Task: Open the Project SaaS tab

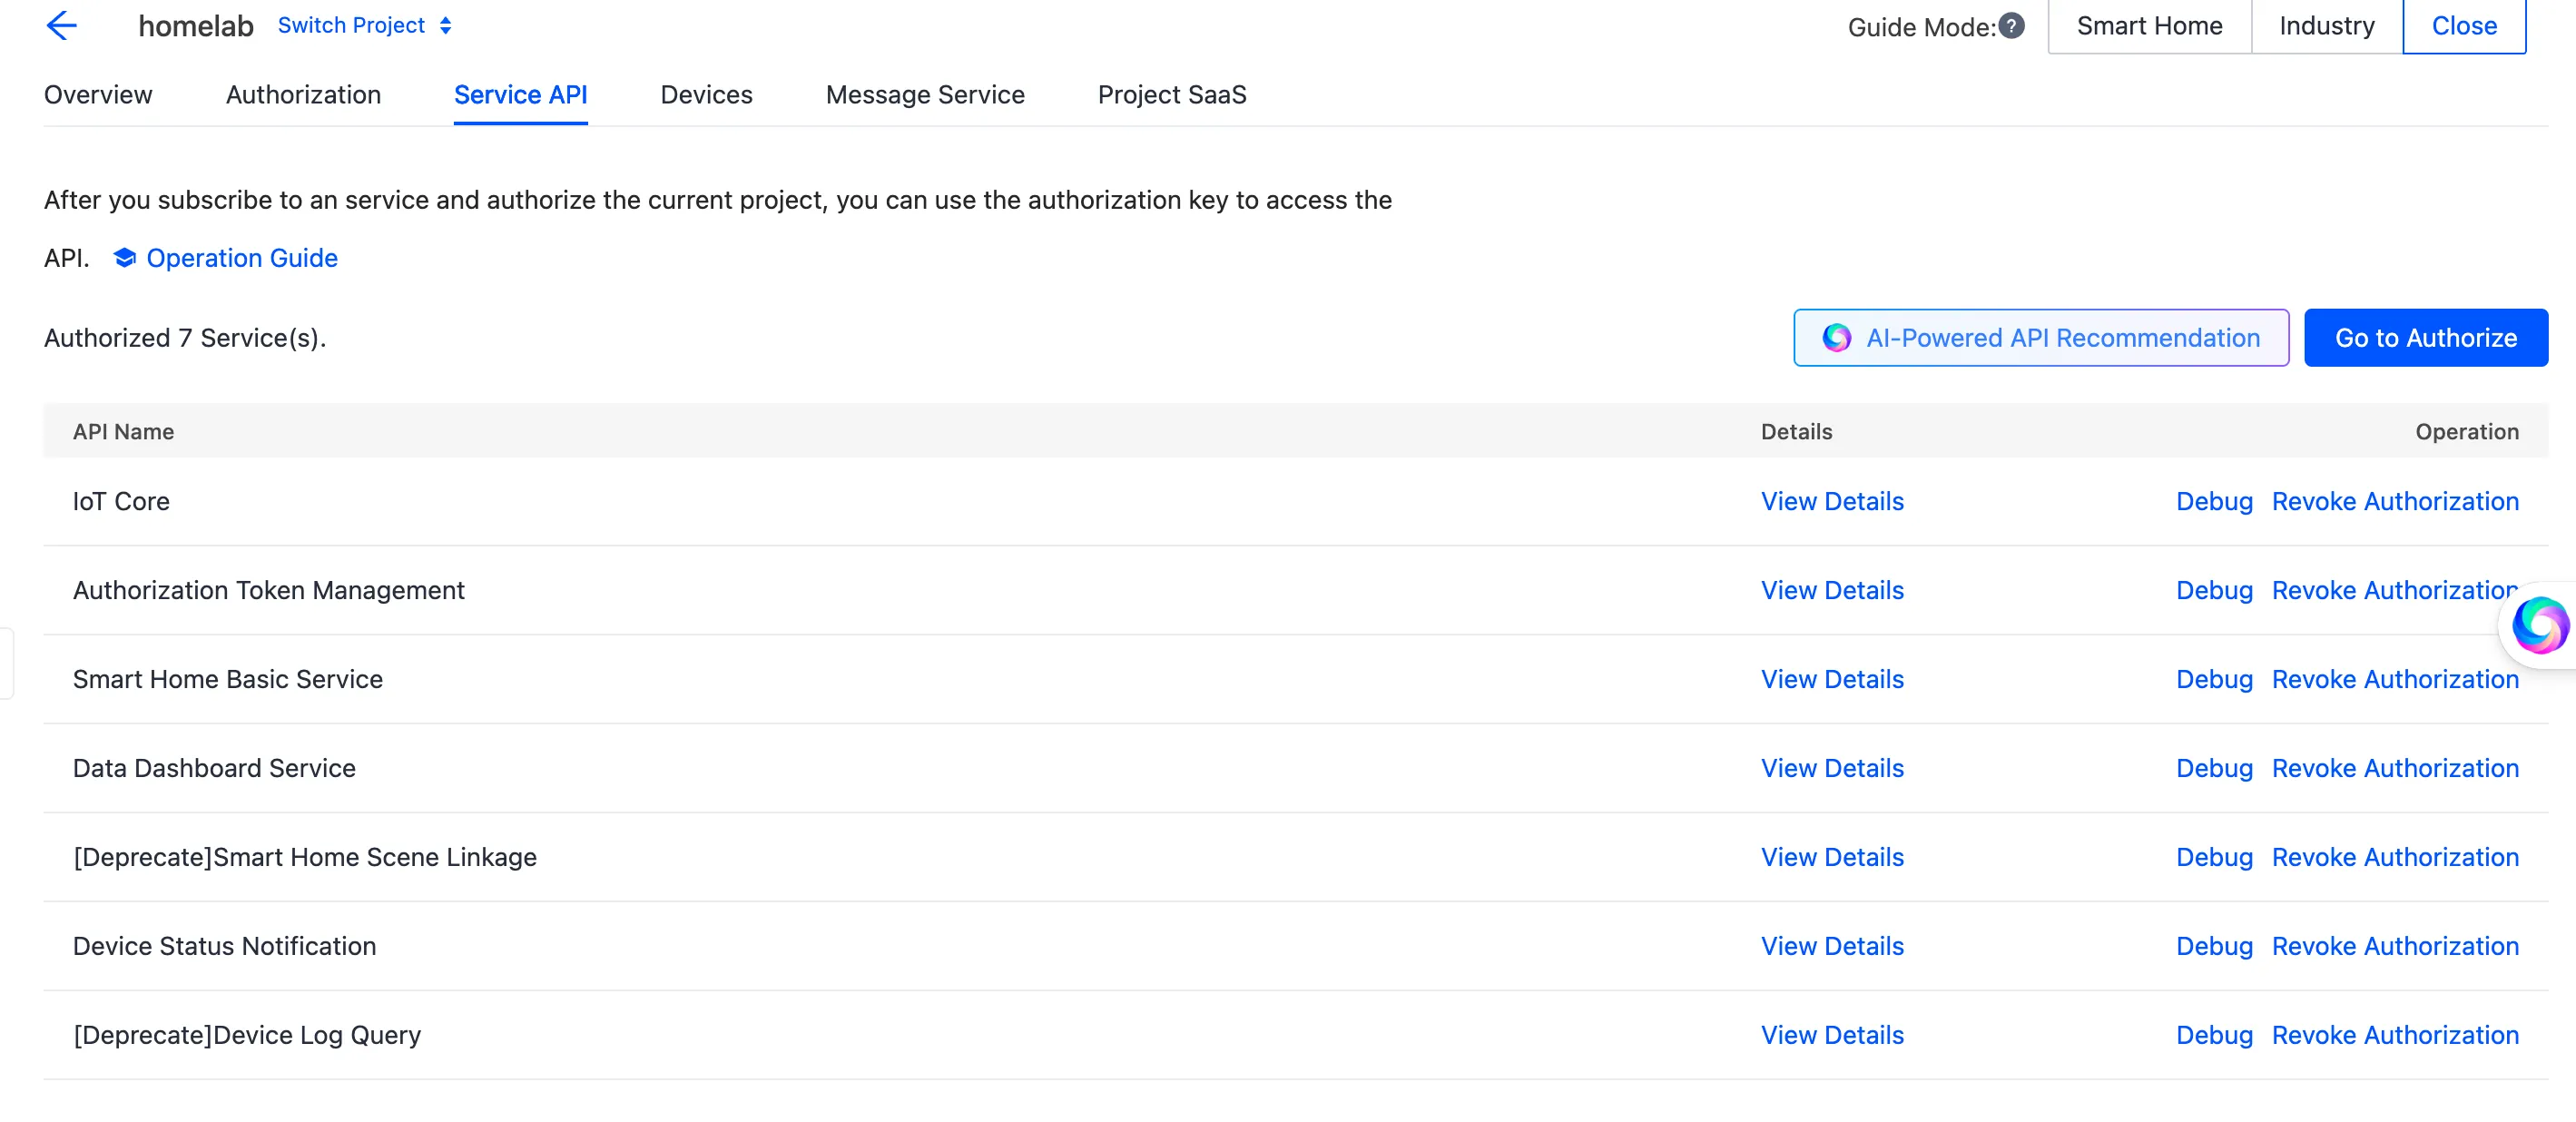Action: (1172, 95)
